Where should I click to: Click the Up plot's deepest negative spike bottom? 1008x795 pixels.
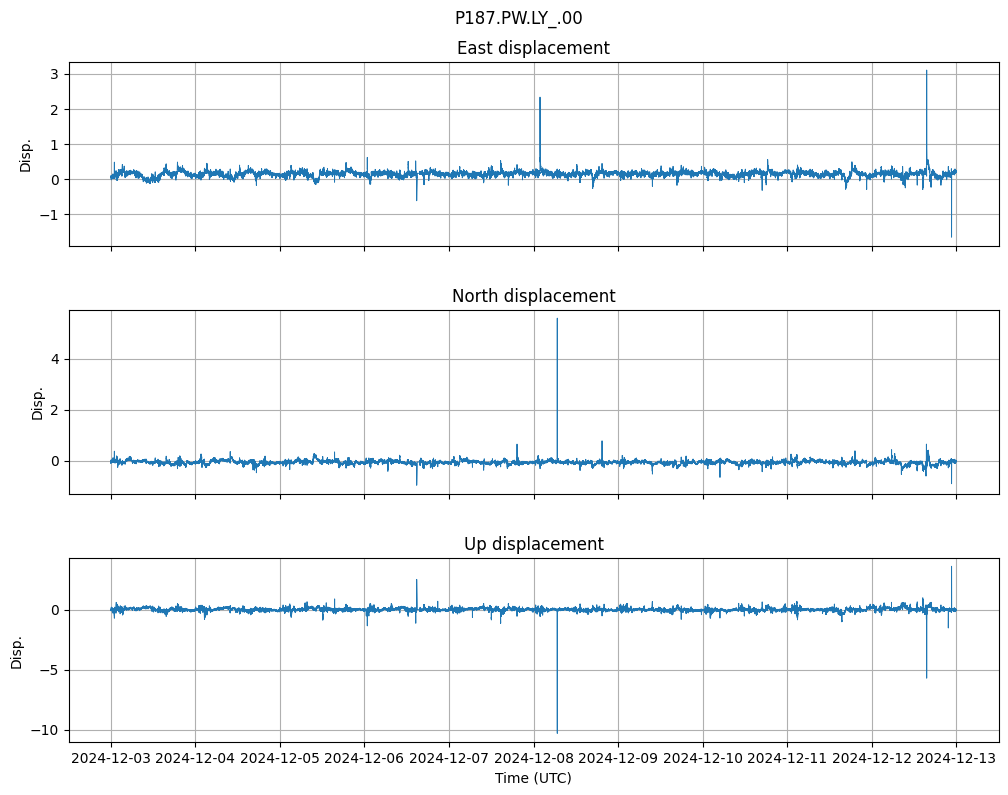coord(557,732)
